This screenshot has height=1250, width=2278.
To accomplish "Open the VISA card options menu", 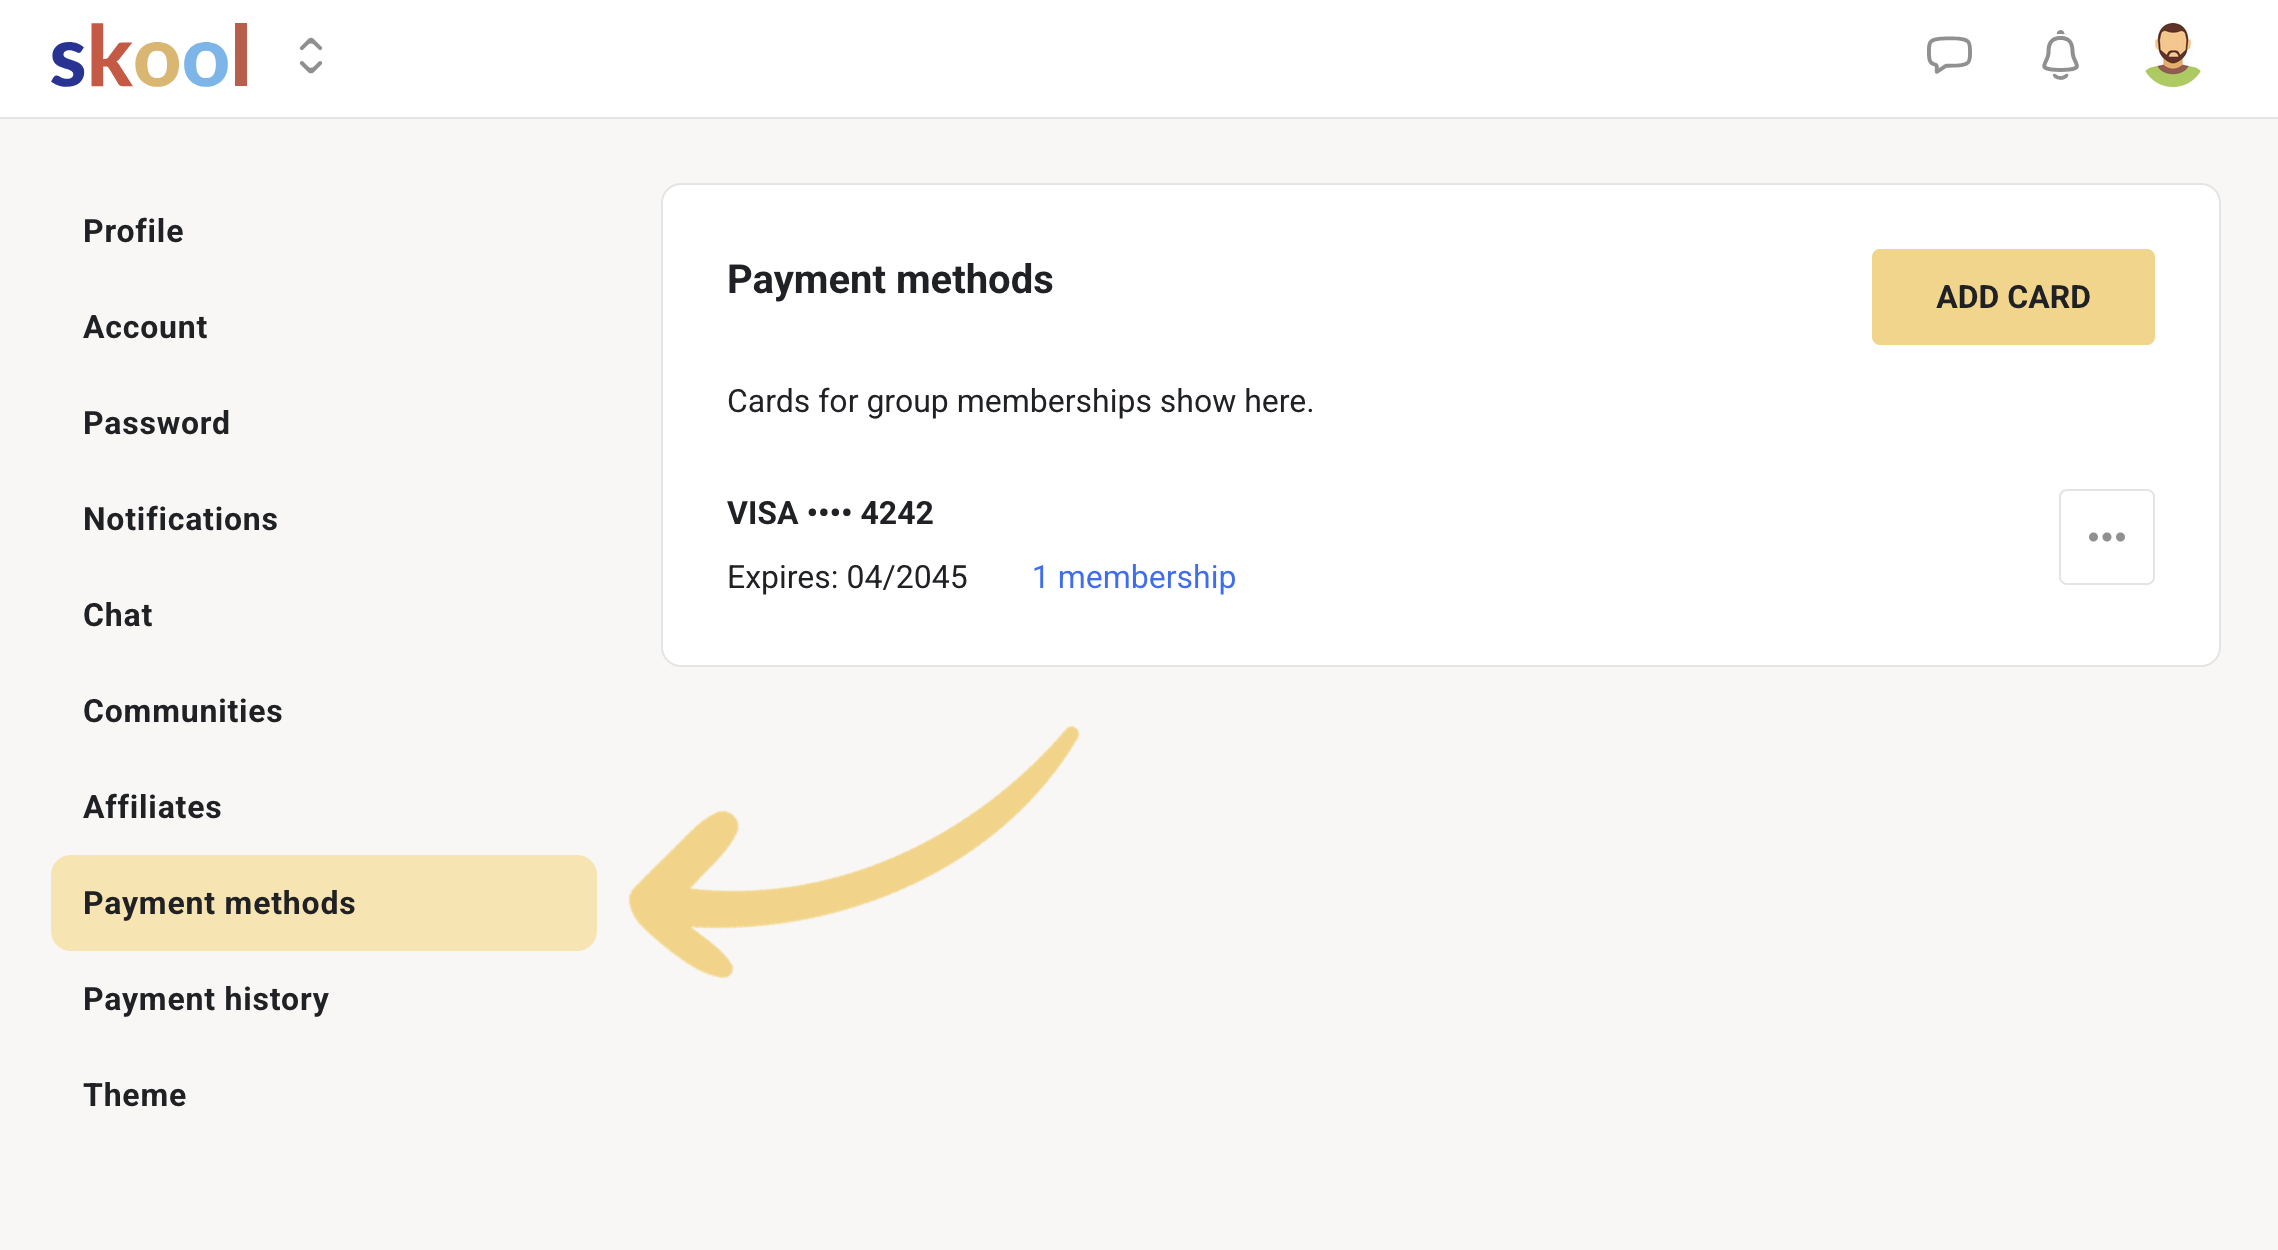I will pyautogui.click(x=2106, y=537).
